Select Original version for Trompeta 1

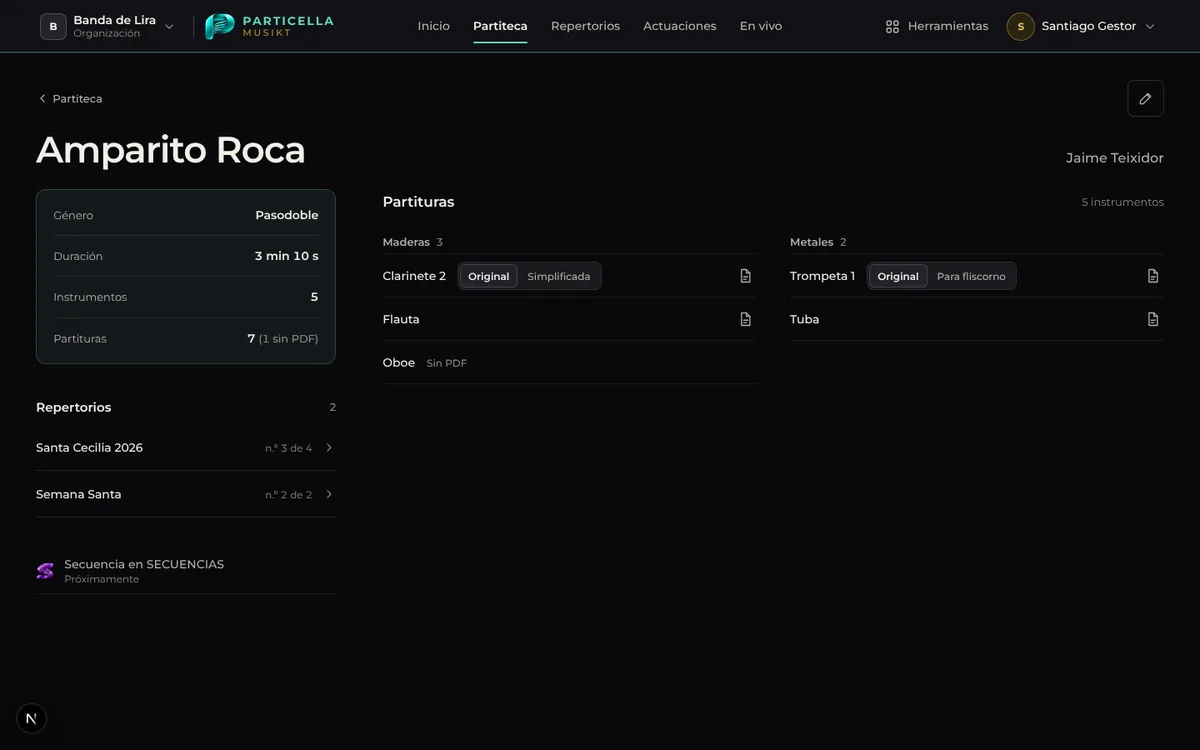[898, 276]
